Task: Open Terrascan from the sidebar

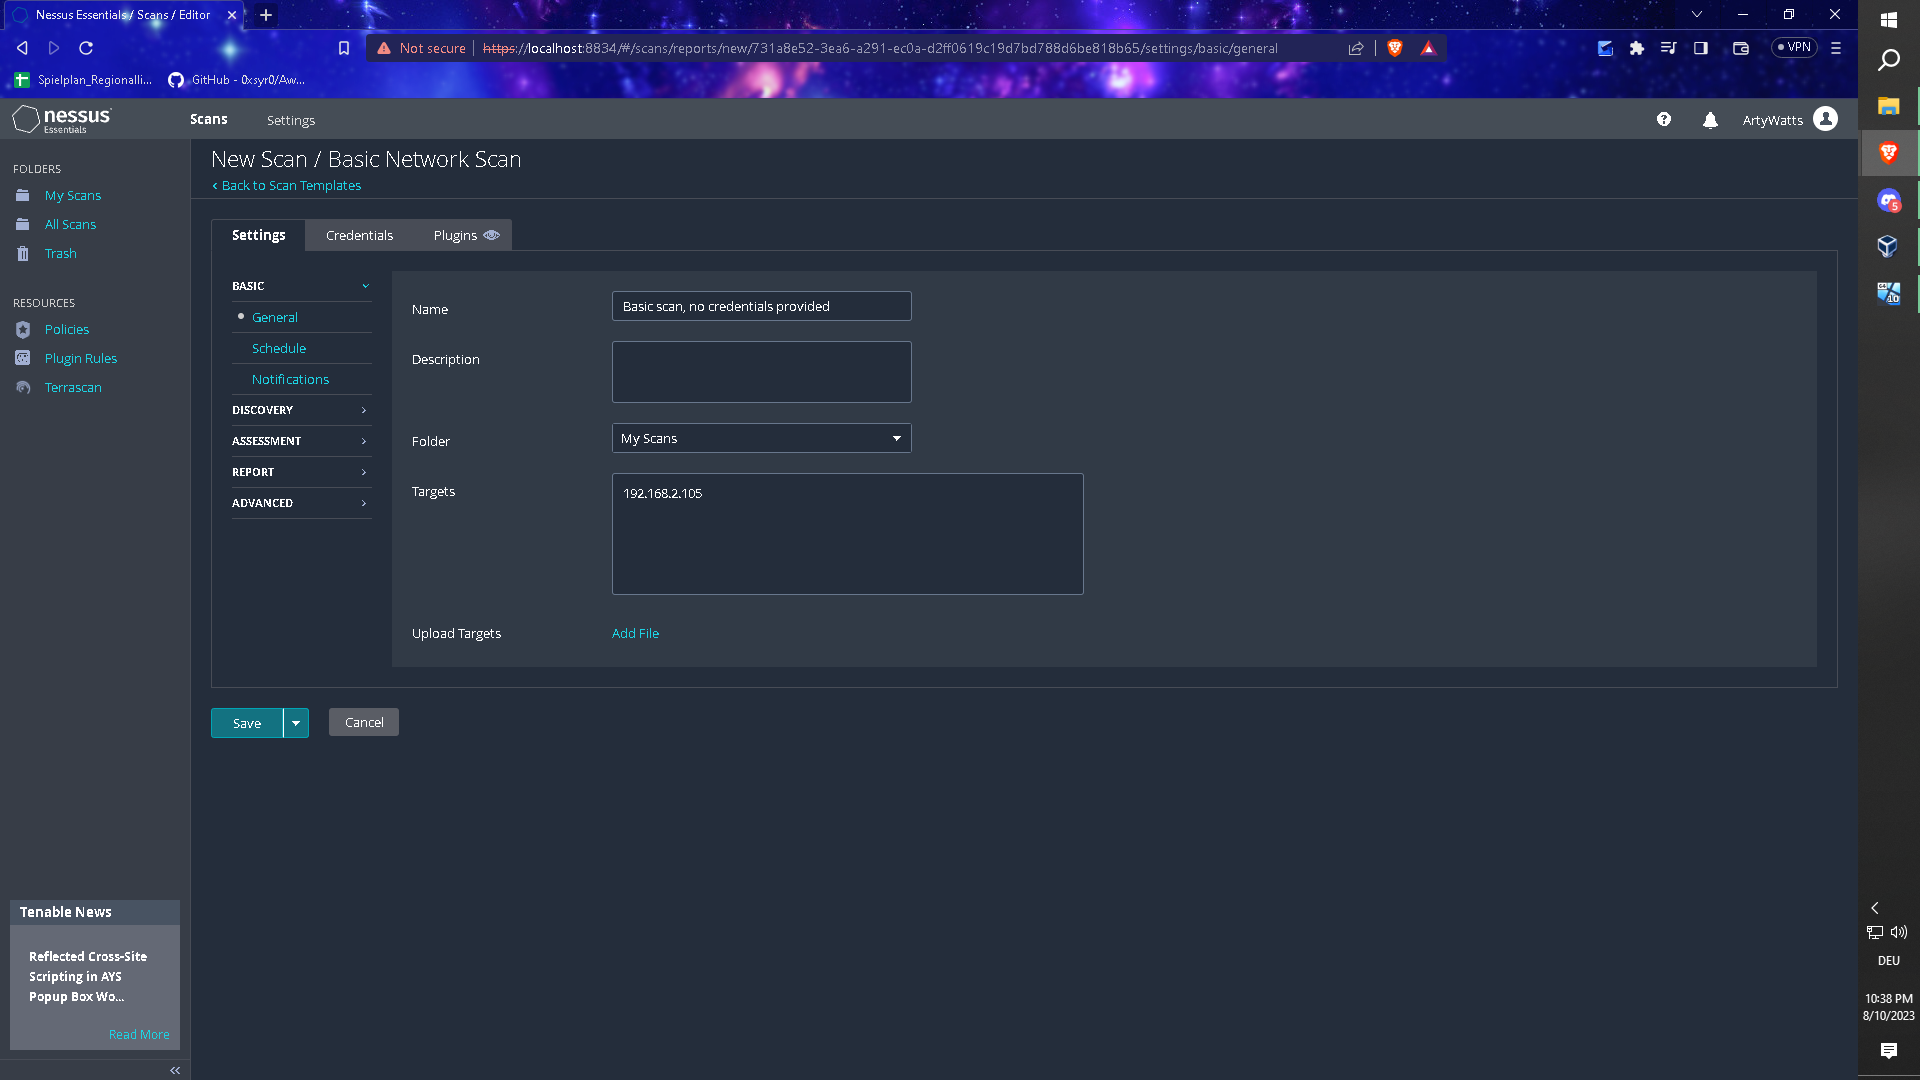Action: point(72,387)
